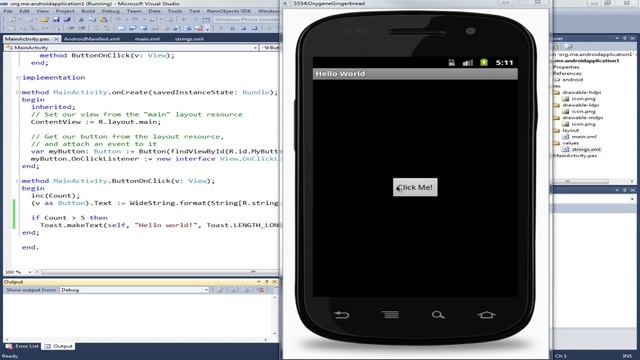
Task: Open the Project menu
Action: (65, 11)
